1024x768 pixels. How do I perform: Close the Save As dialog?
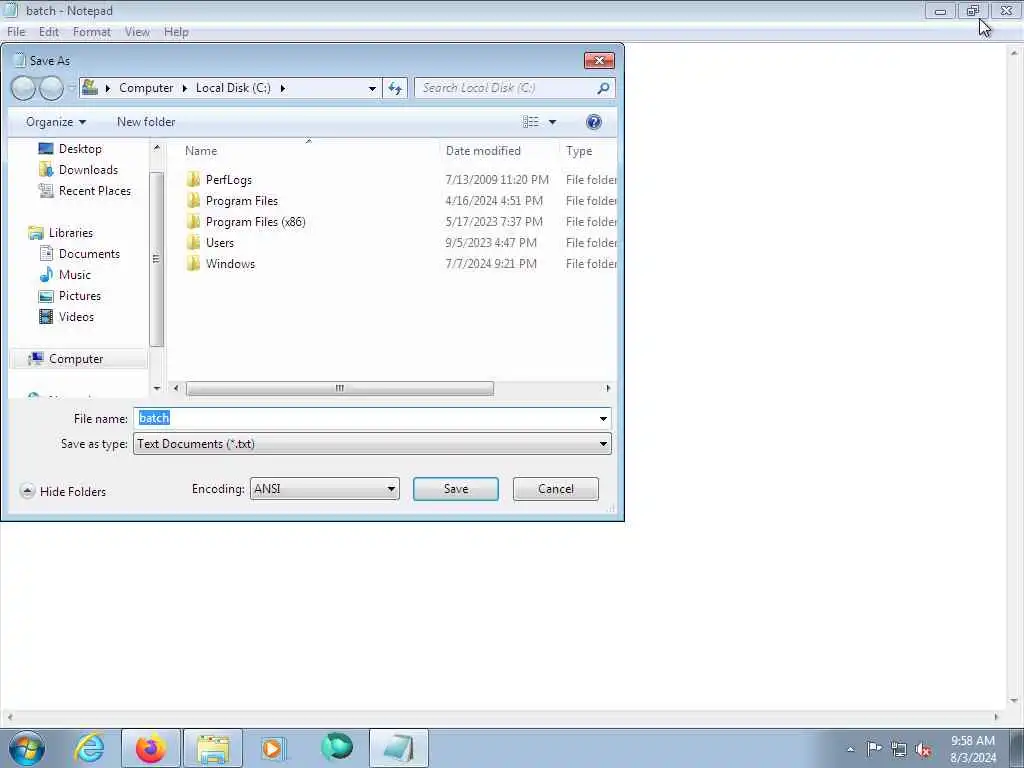coord(599,61)
